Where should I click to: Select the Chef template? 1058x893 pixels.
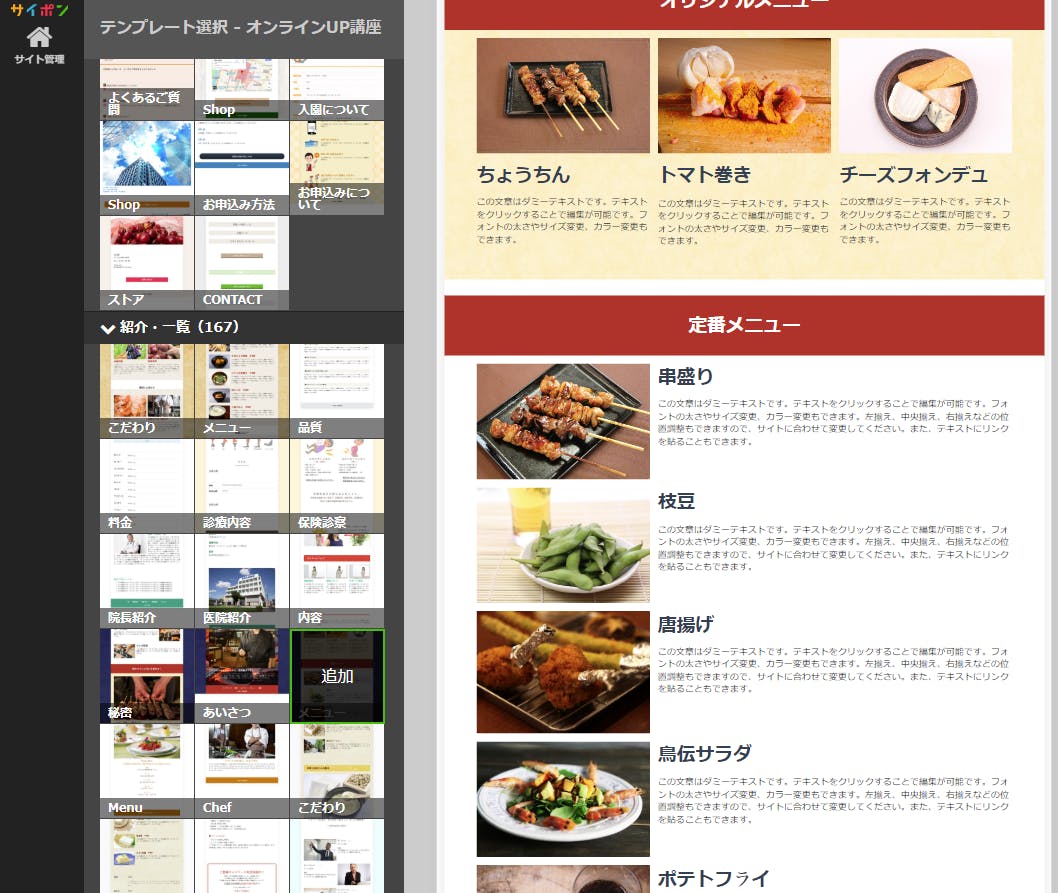point(242,772)
